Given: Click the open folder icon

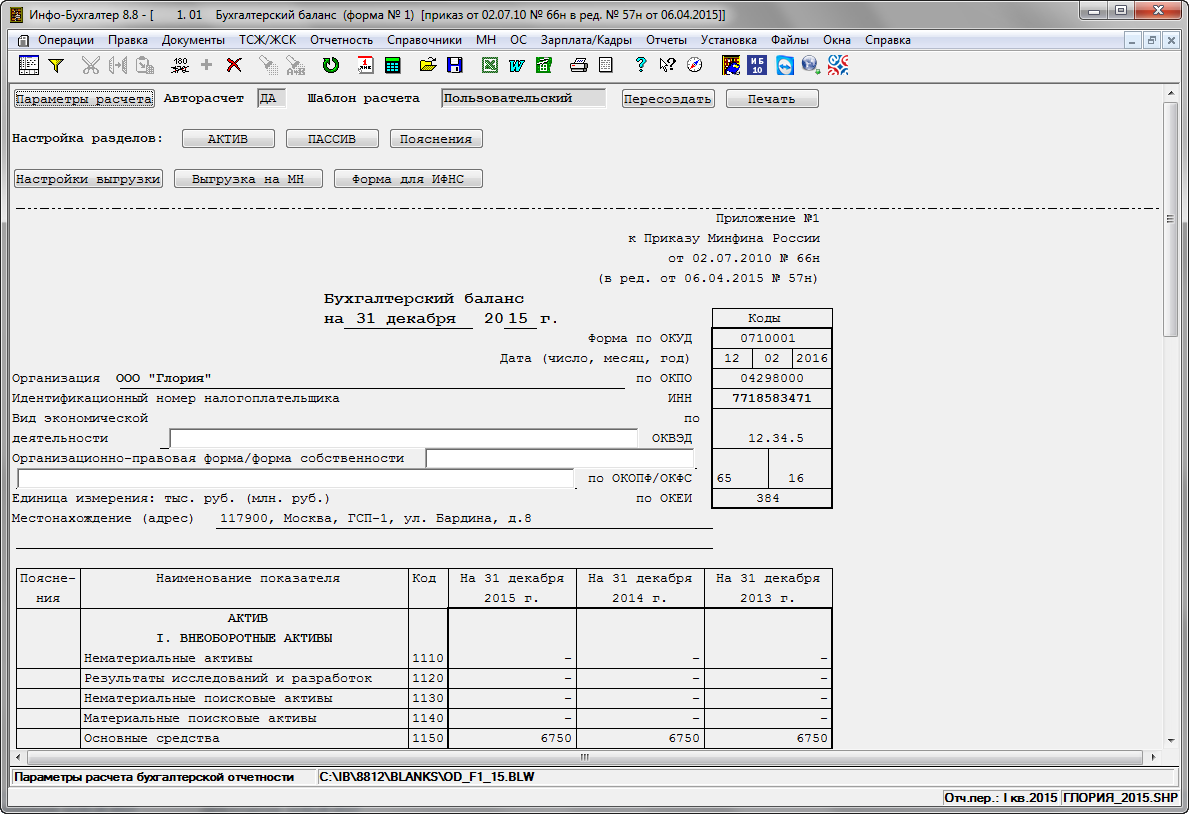Looking at the screenshot, I should click(x=428, y=65).
